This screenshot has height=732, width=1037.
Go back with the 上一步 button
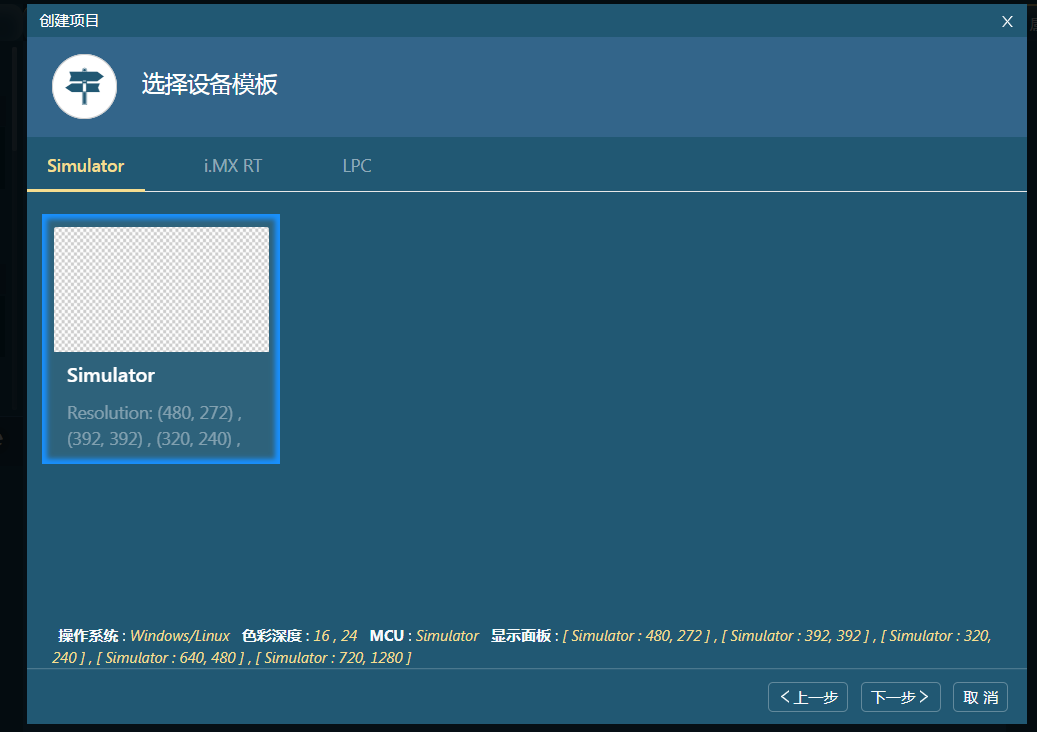coord(808,697)
